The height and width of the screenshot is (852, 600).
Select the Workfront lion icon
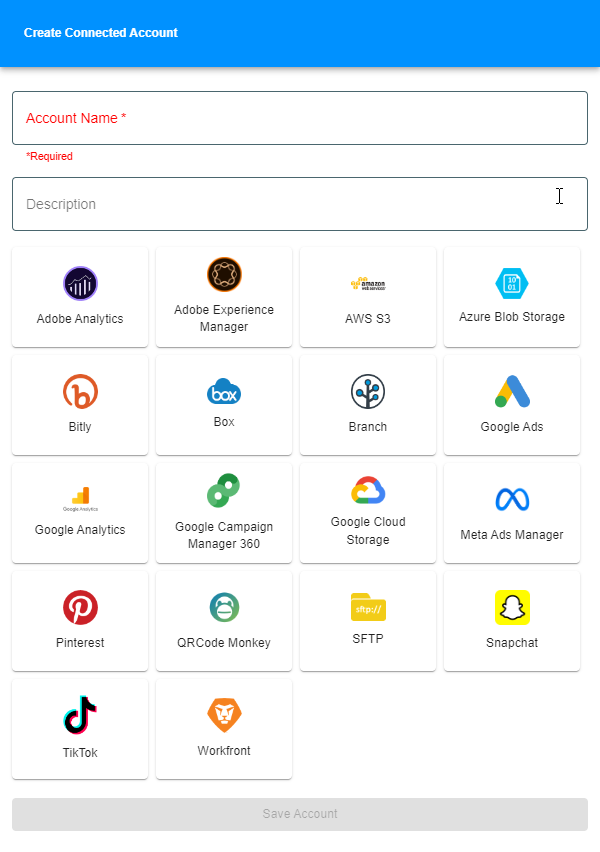[224, 715]
